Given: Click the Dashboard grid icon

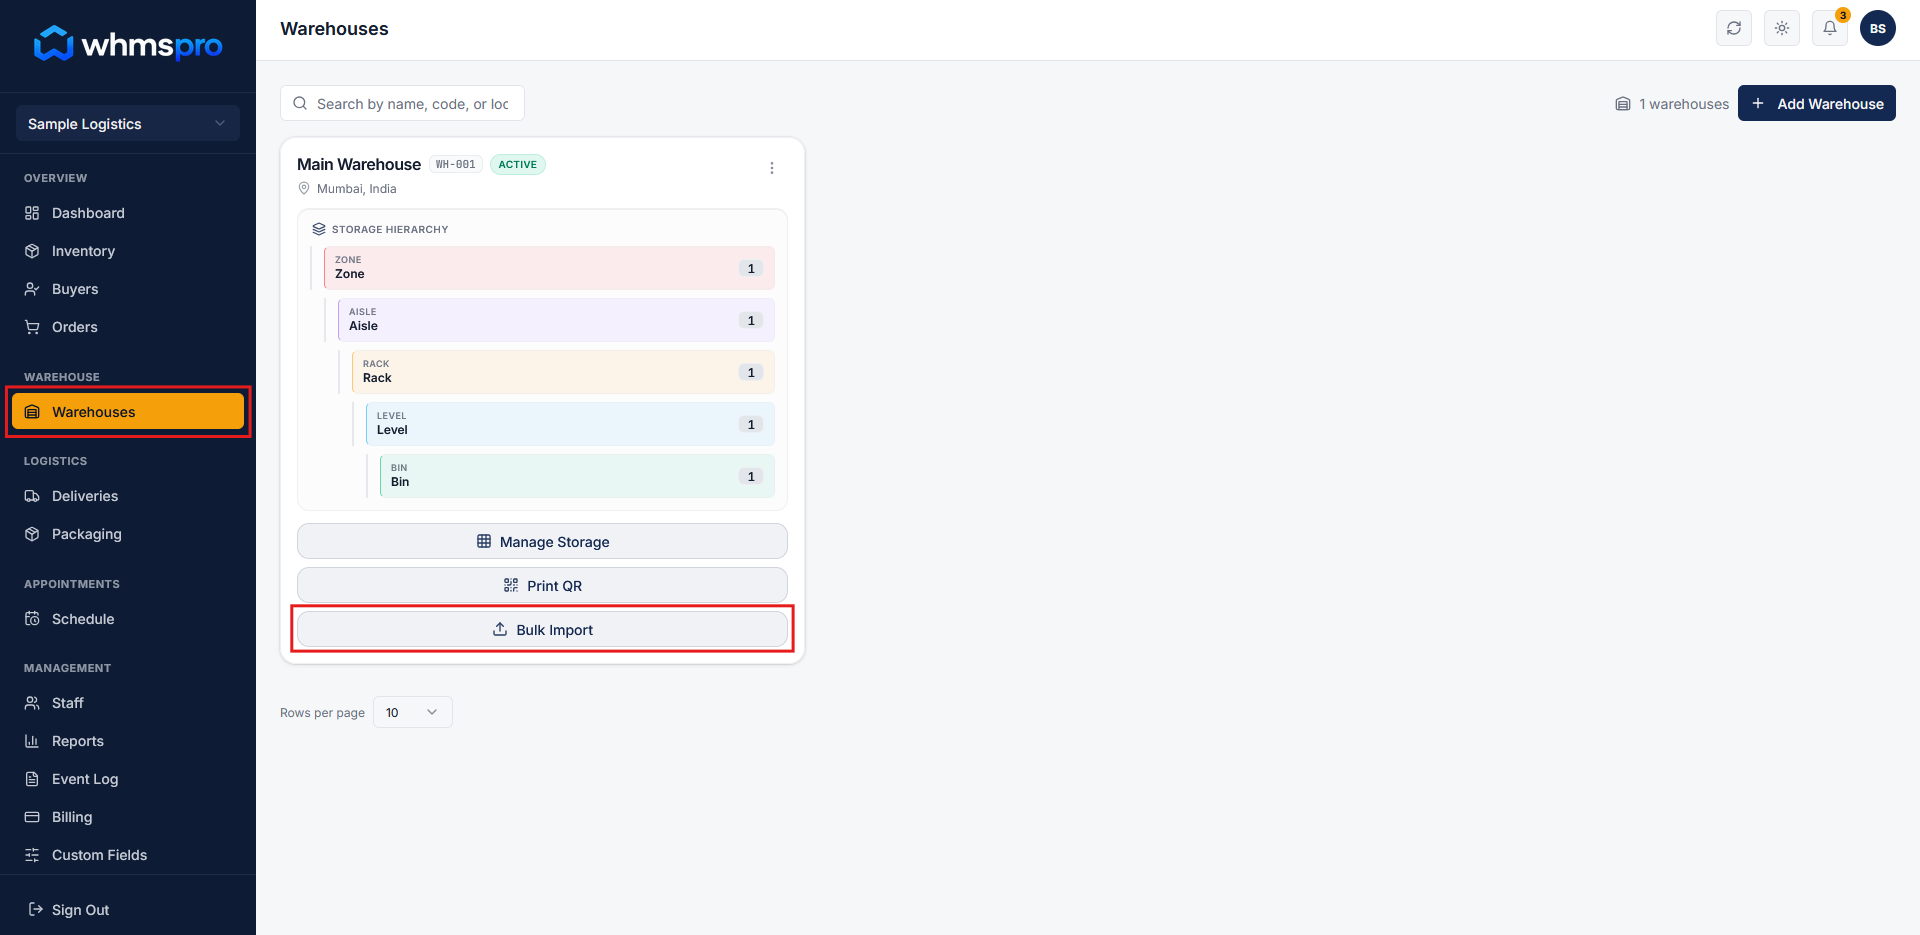Looking at the screenshot, I should click(32, 213).
